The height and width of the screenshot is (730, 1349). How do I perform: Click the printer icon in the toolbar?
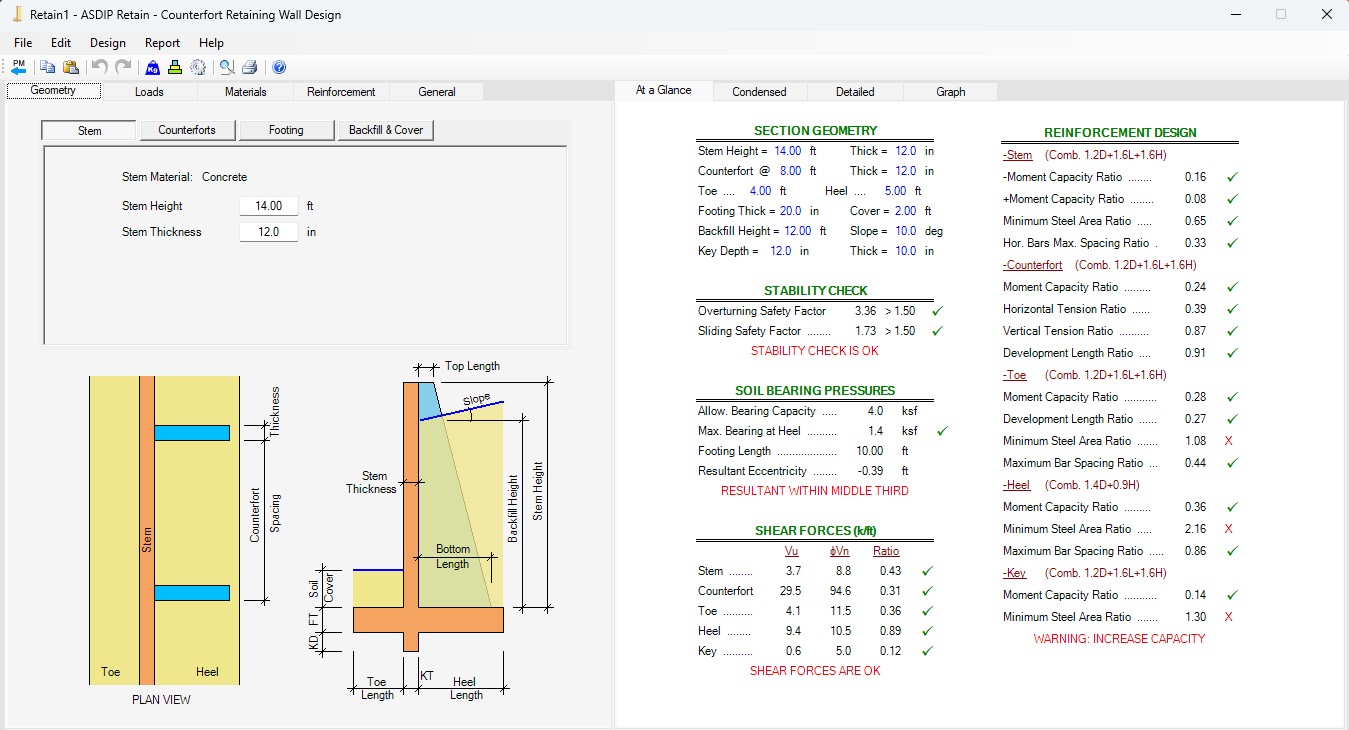(250, 67)
